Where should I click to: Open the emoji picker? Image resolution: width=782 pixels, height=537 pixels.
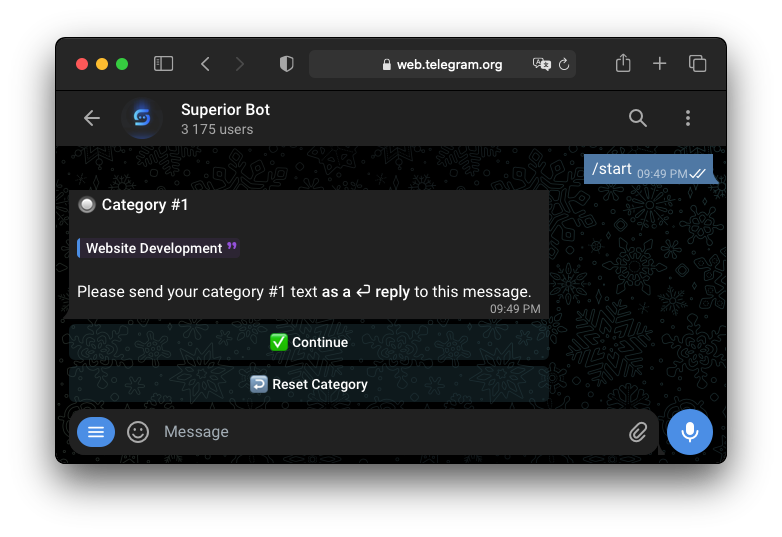point(138,432)
